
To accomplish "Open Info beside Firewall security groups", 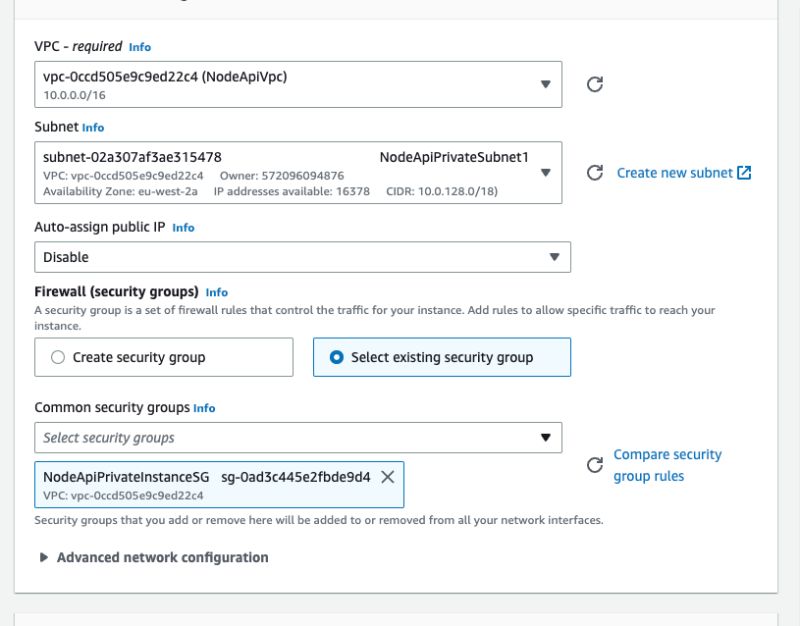I will tap(216, 293).
